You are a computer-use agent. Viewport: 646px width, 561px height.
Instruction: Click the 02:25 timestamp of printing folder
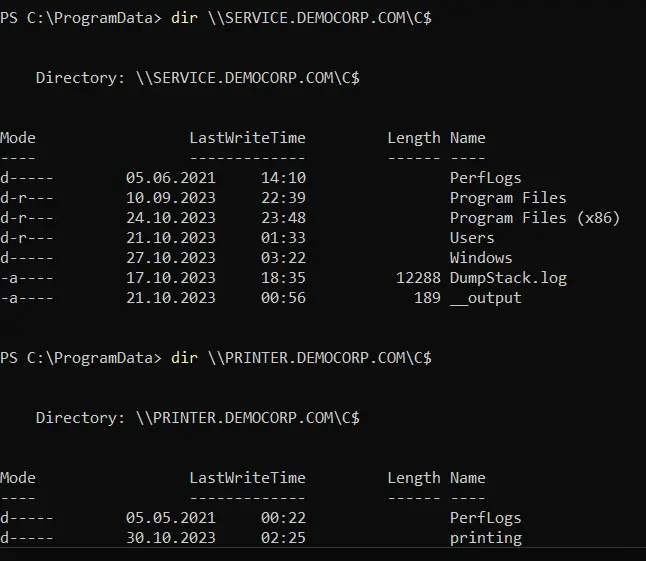283,538
